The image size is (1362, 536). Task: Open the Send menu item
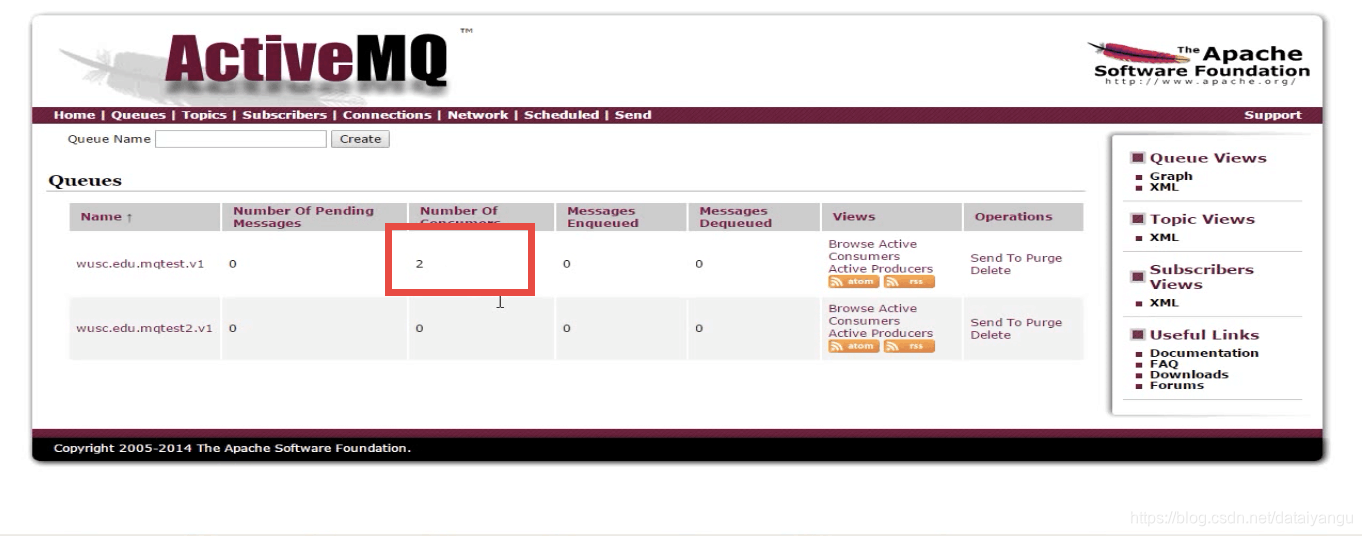[x=633, y=115]
